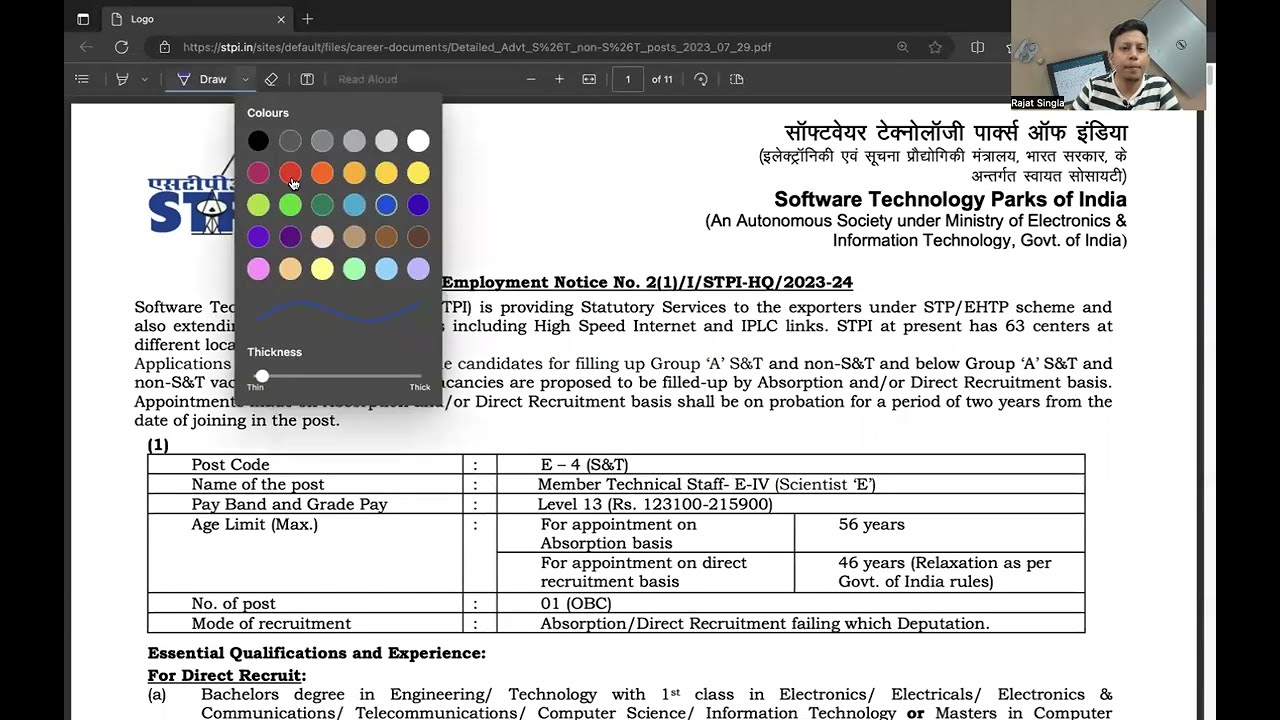This screenshot has height=720, width=1280.
Task: Zoom in on the PDF with plus
Action: (559, 79)
